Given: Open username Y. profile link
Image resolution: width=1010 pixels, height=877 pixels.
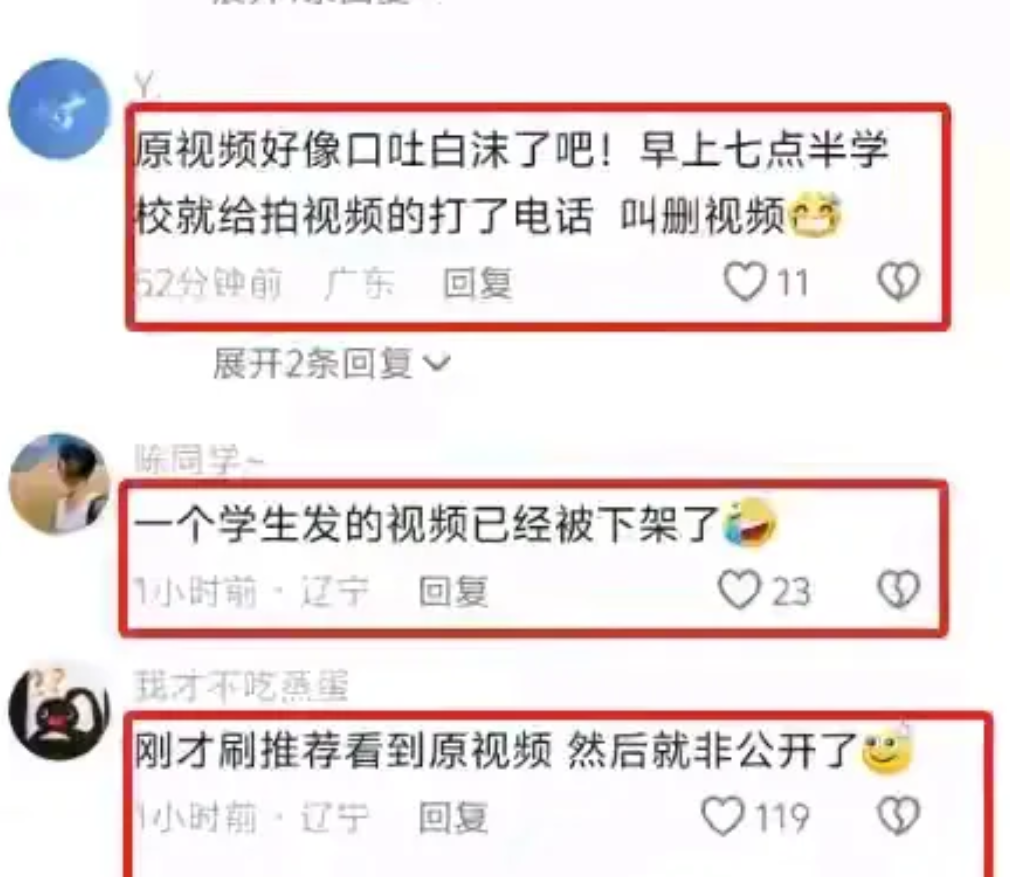Looking at the screenshot, I should [x=148, y=85].
